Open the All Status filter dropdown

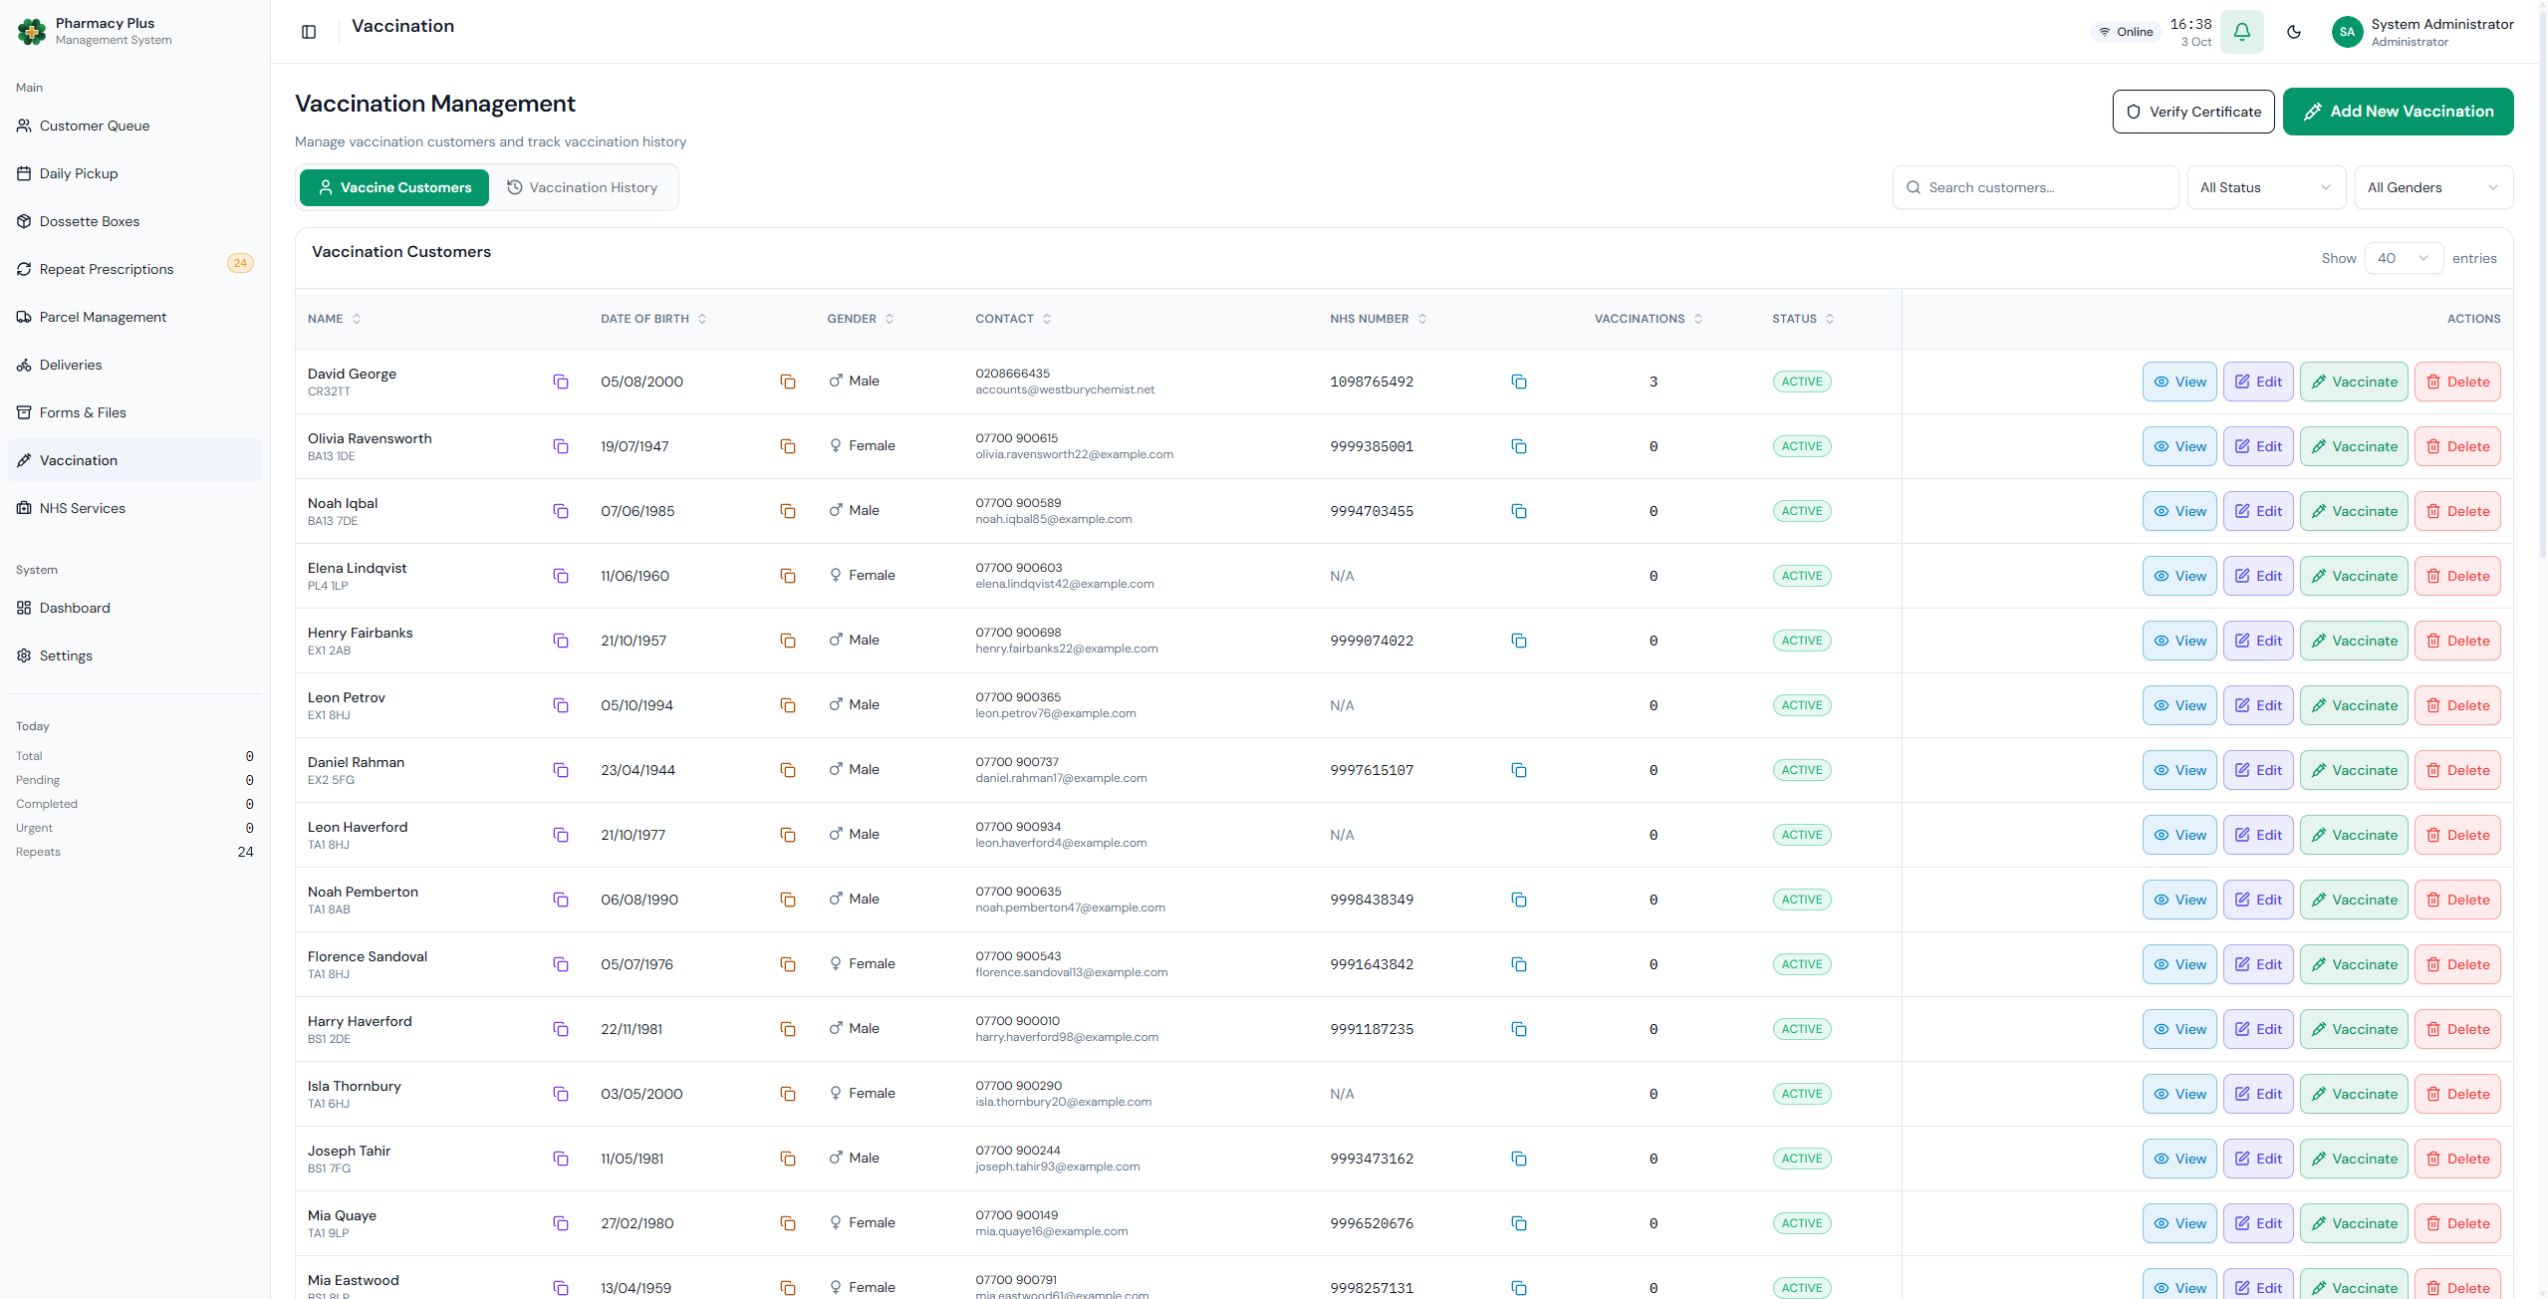coord(2265,188)
